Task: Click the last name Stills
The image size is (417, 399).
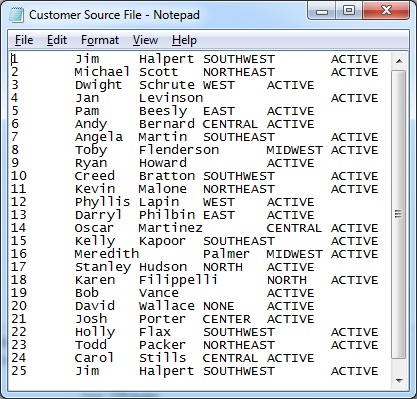Action: [x=162, y=358]
